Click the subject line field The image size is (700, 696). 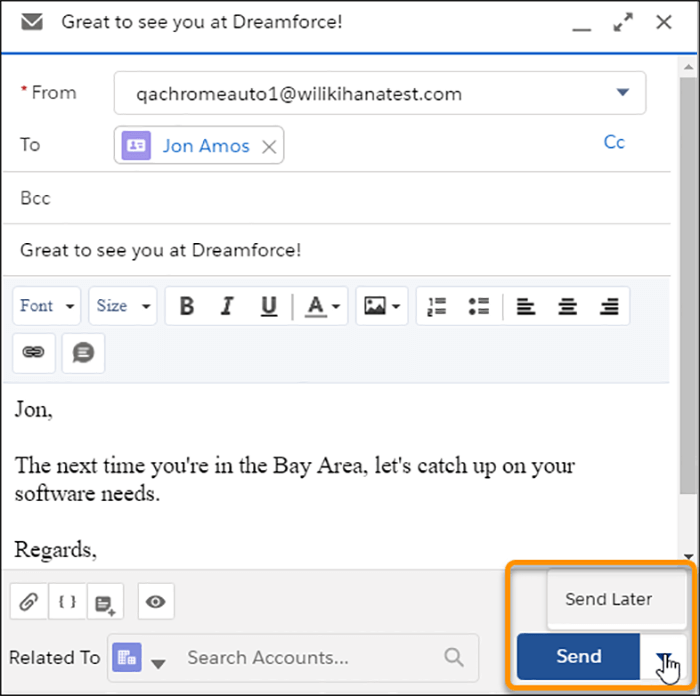point(337,250)
